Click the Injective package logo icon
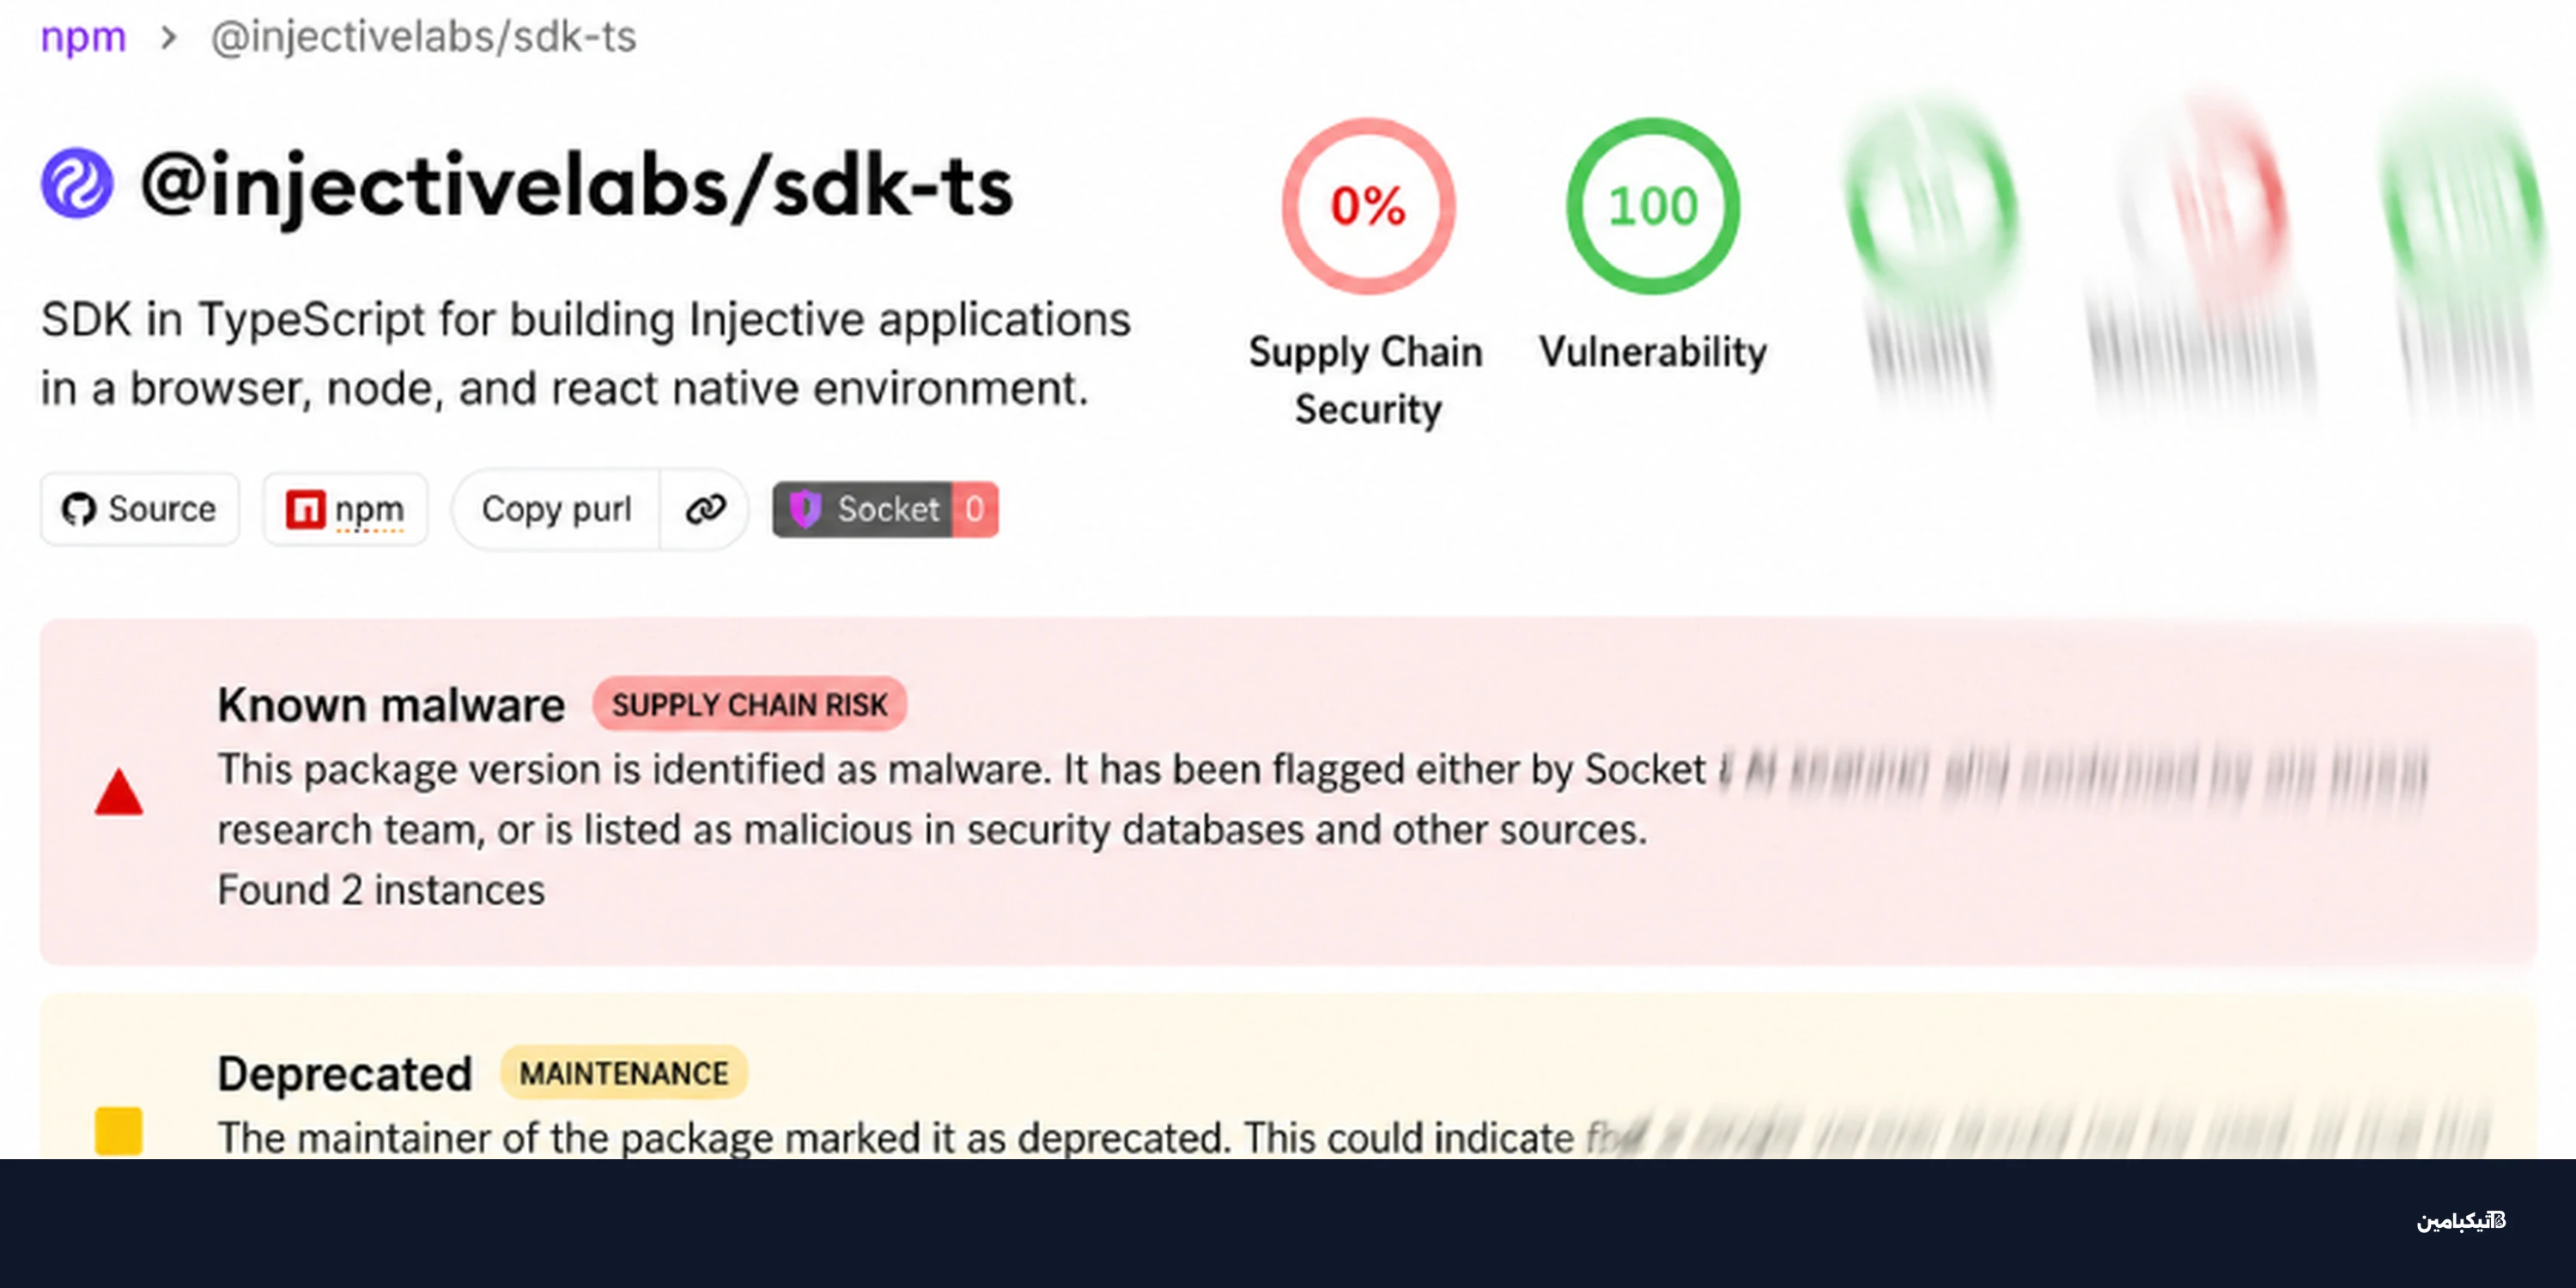 pyautogui.click(x=77, y=184)
